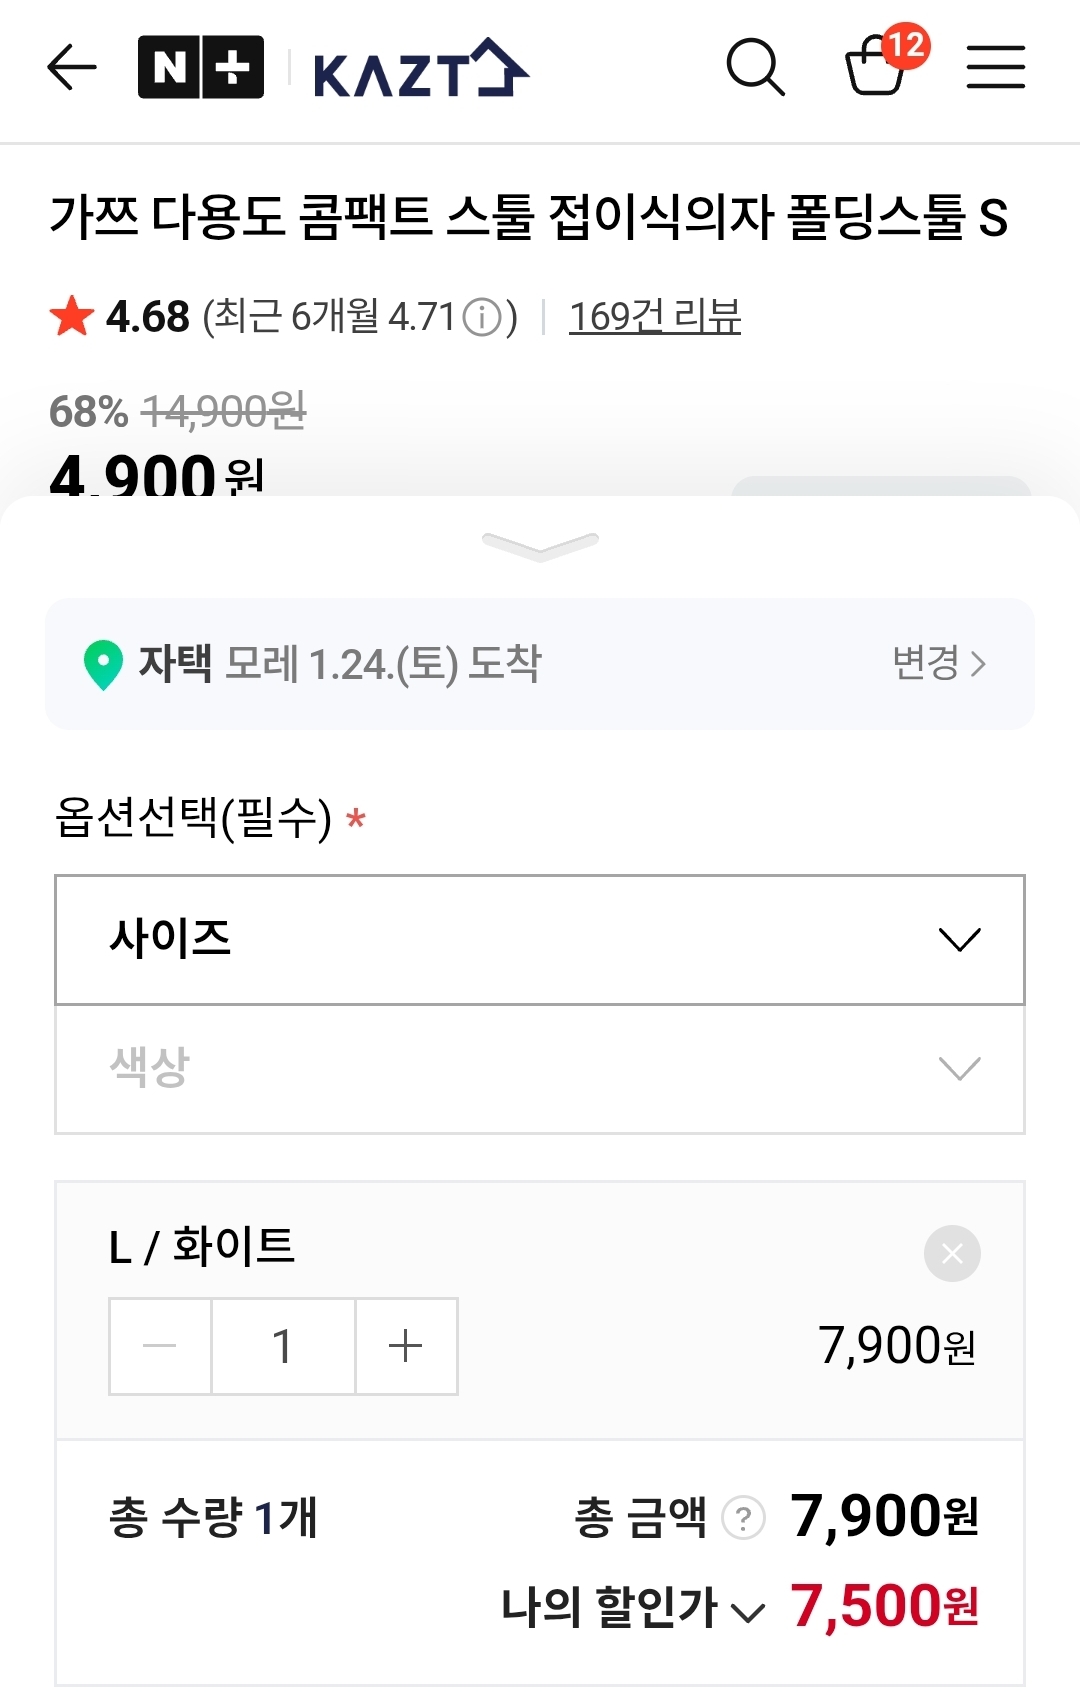Collapse the option sheet with handle chevron
1080x1708 pixels.
540,545
